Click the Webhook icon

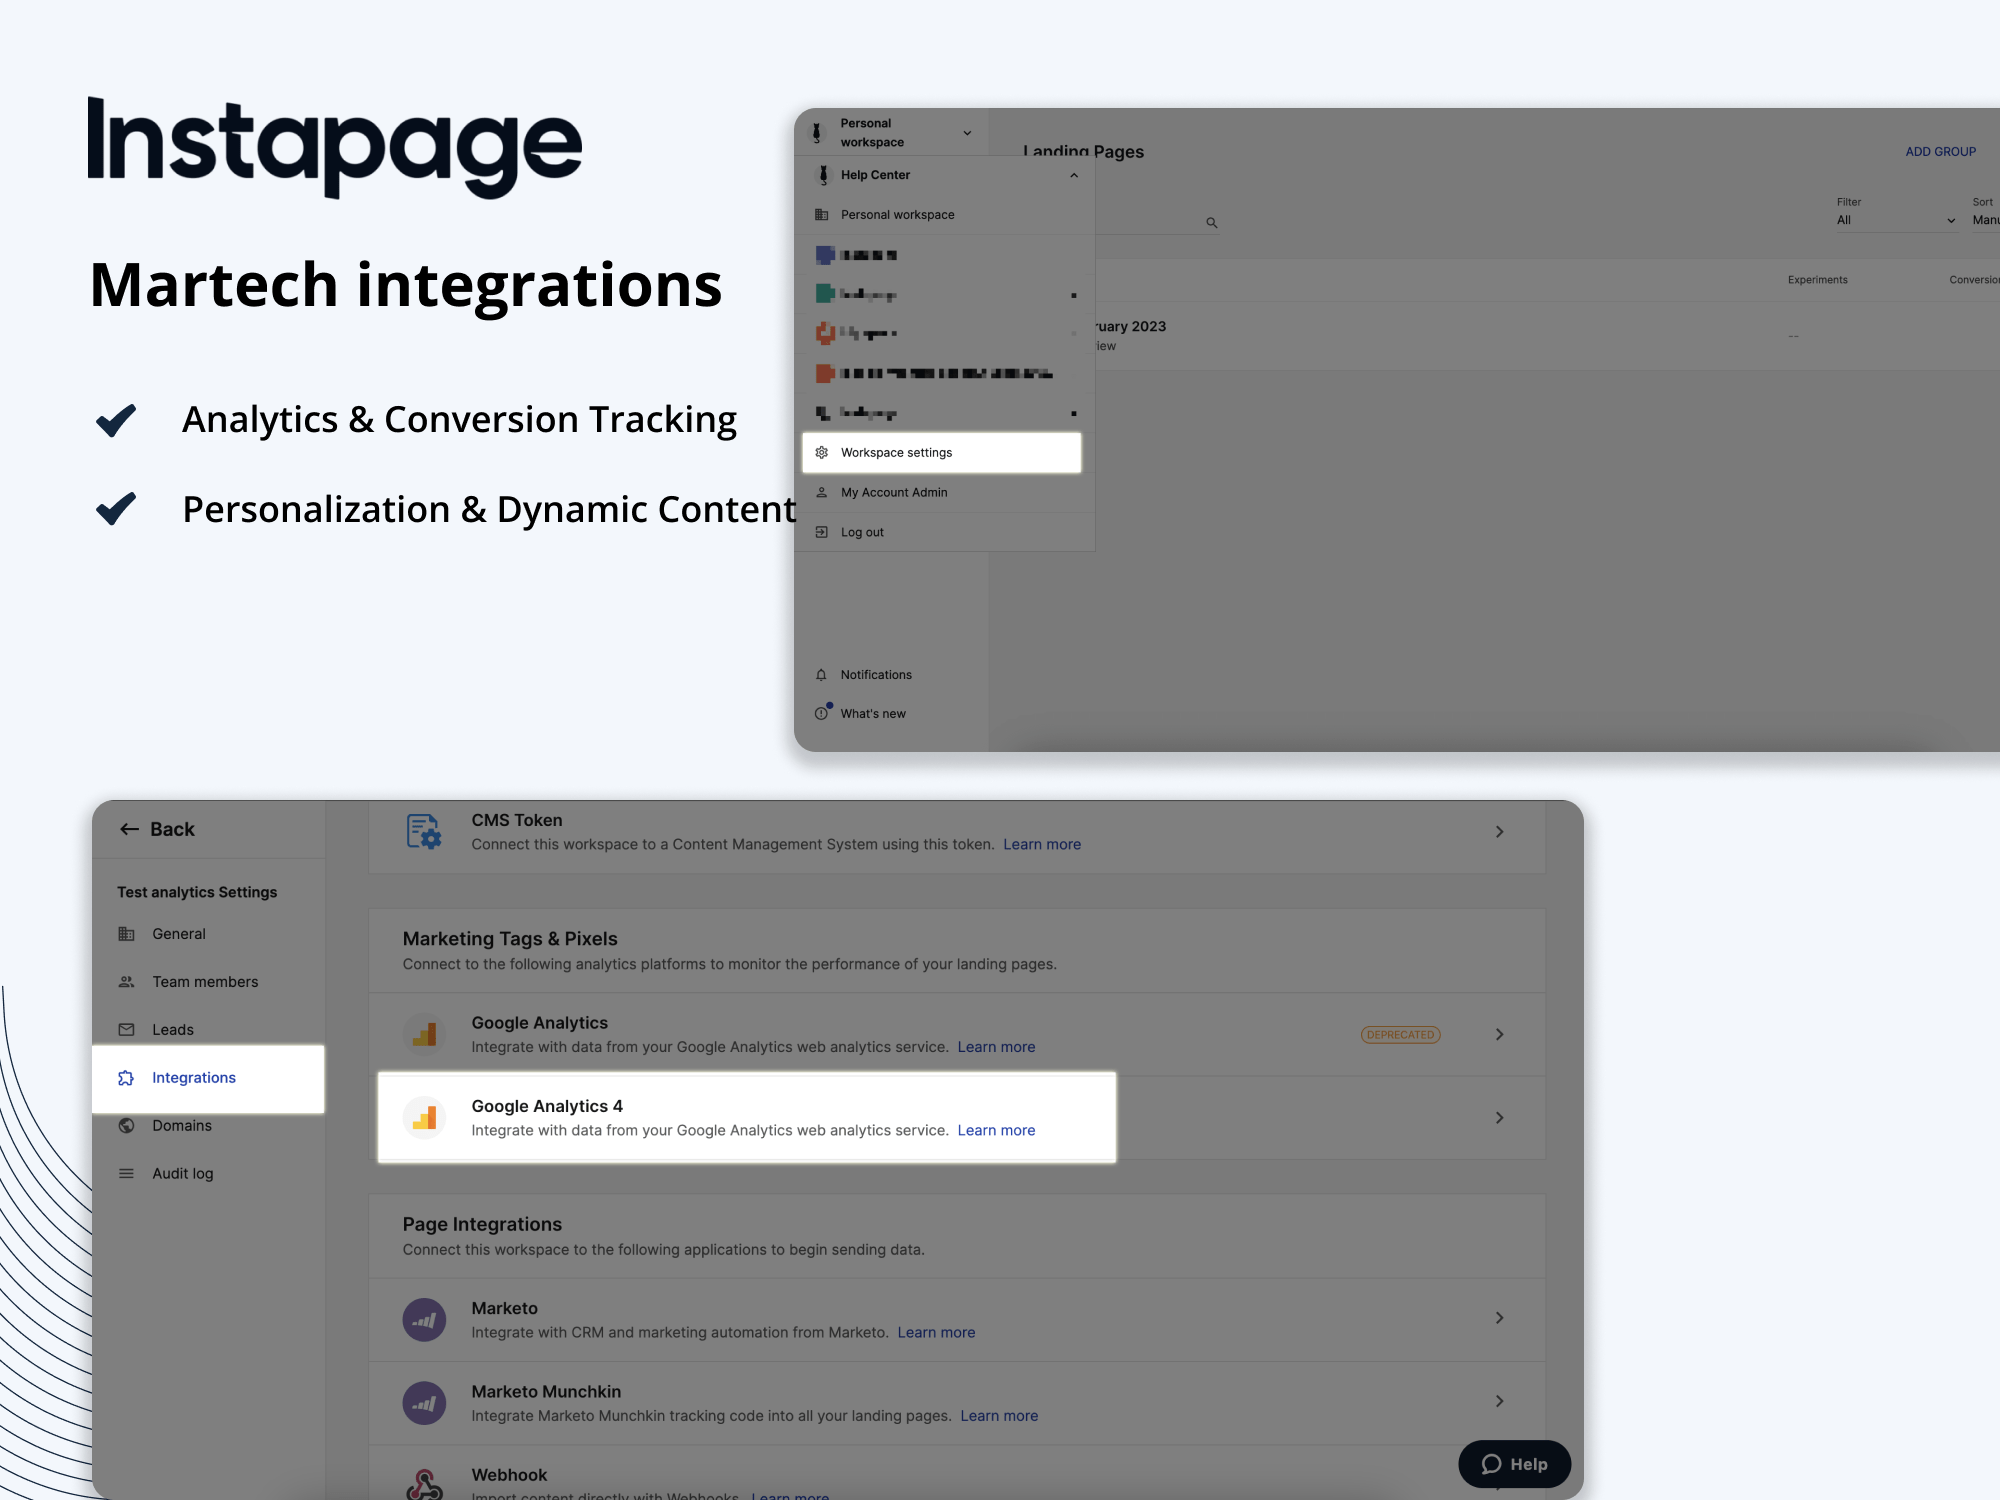pos(424,1484)
